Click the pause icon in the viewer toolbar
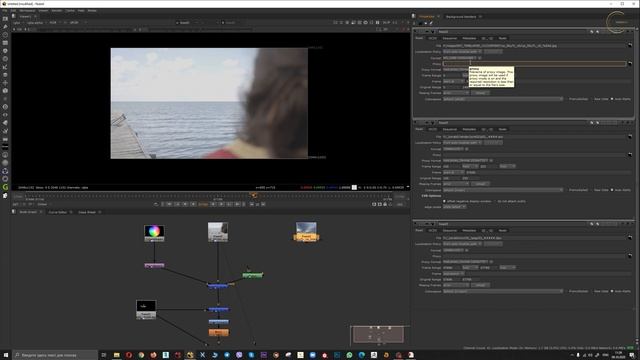Screen dimensions: 640x360 pos(378,22)
